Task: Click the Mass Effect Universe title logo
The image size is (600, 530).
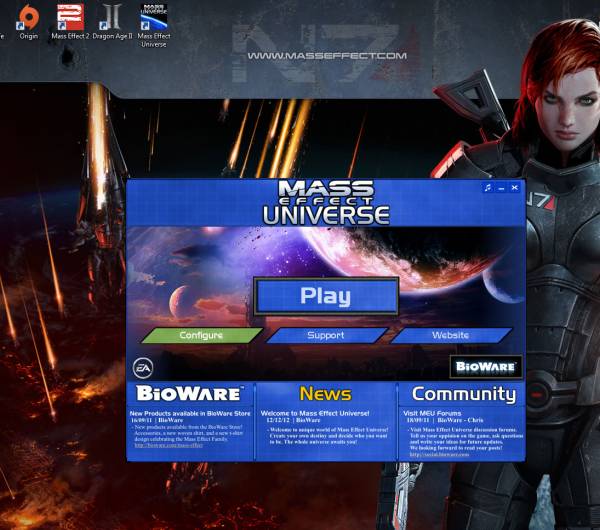Action: (326, 202)
